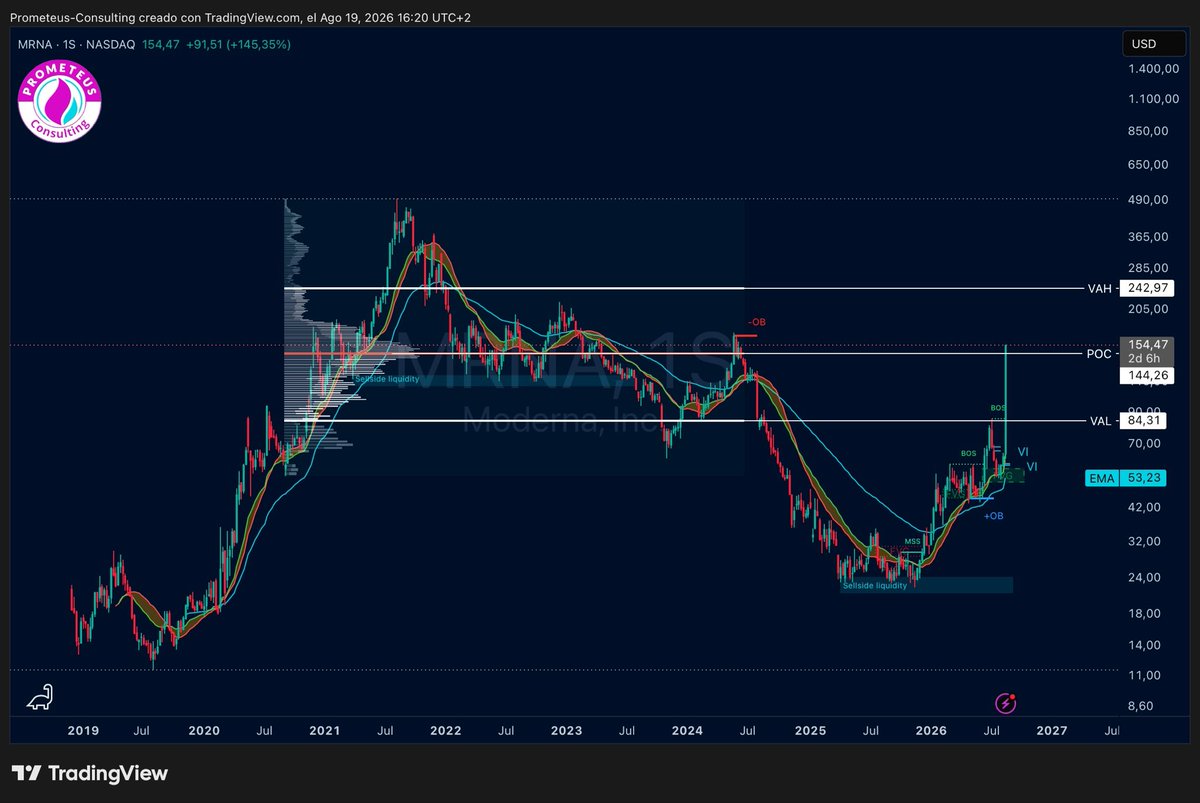
Task: Click the 42,00 price scale value
Action: click(1146, 507)
